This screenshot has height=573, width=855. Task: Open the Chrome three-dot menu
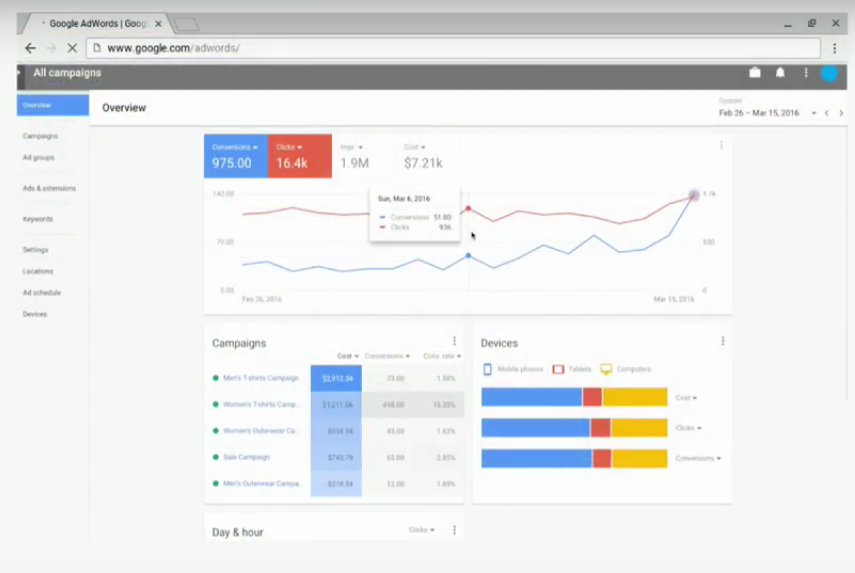(834, 48)
